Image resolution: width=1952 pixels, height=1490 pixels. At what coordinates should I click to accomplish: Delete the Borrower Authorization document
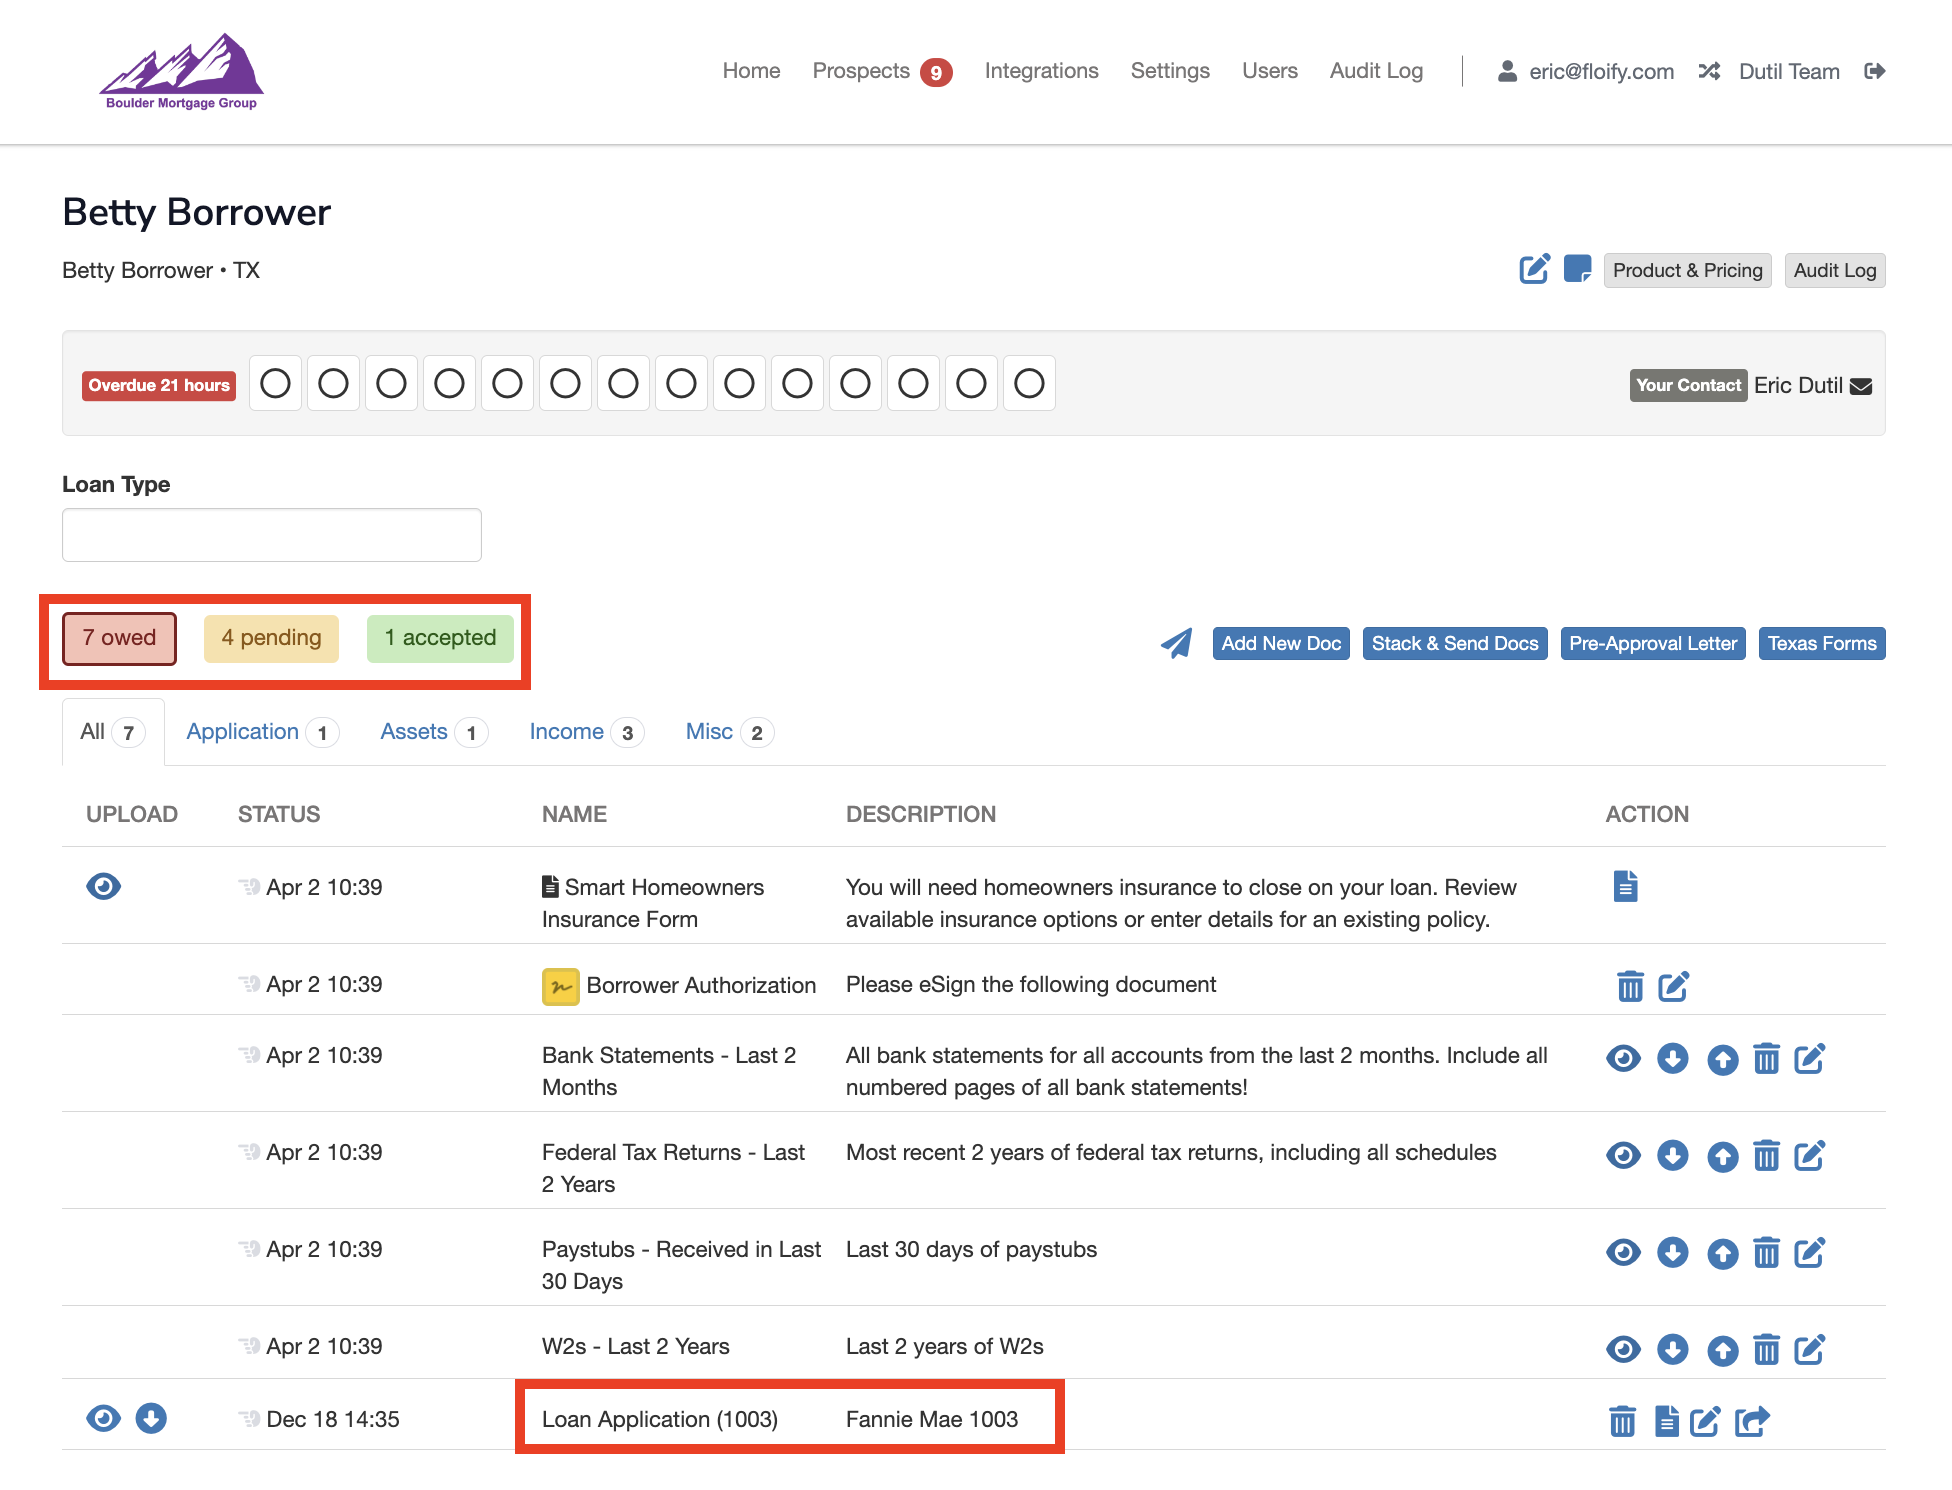pyautogui.click(x=1630, y=986)
